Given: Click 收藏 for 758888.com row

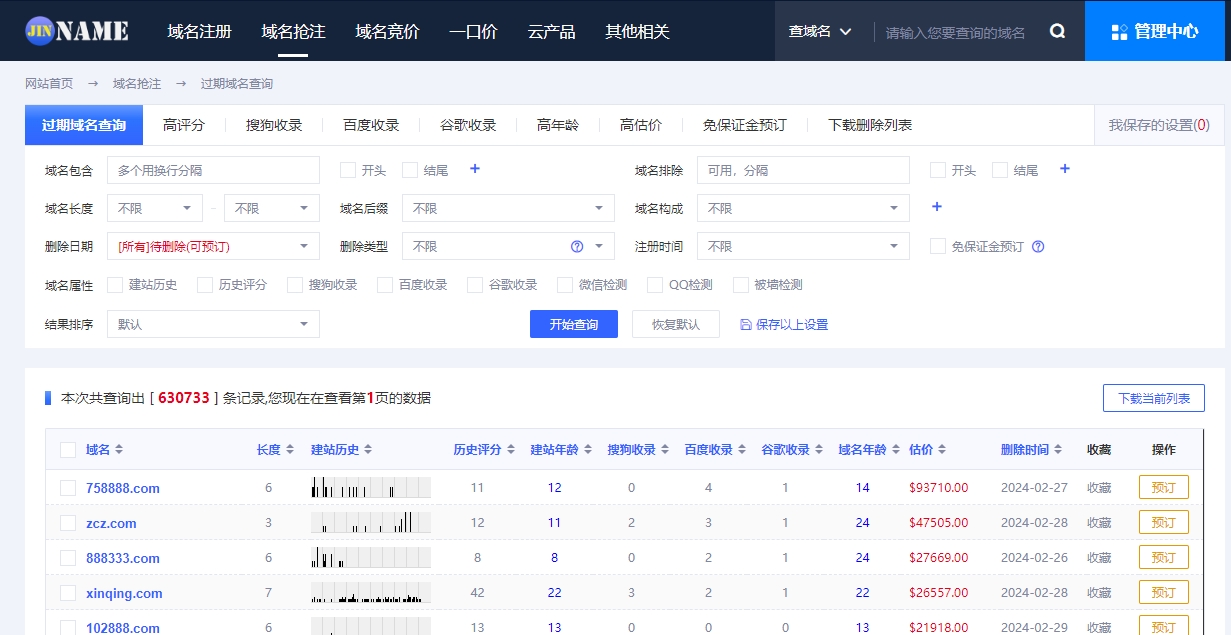Looking at the screenshot, I should point(1099,488).
